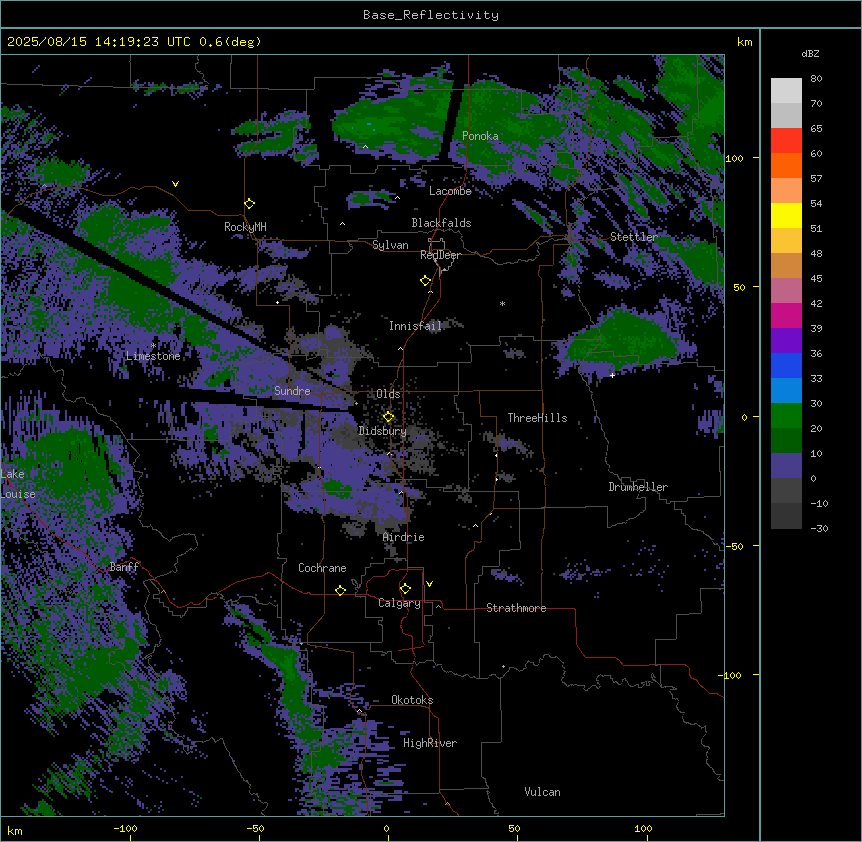
Task: Click the asterisk marker east of RedDeer
Action: 502,303
